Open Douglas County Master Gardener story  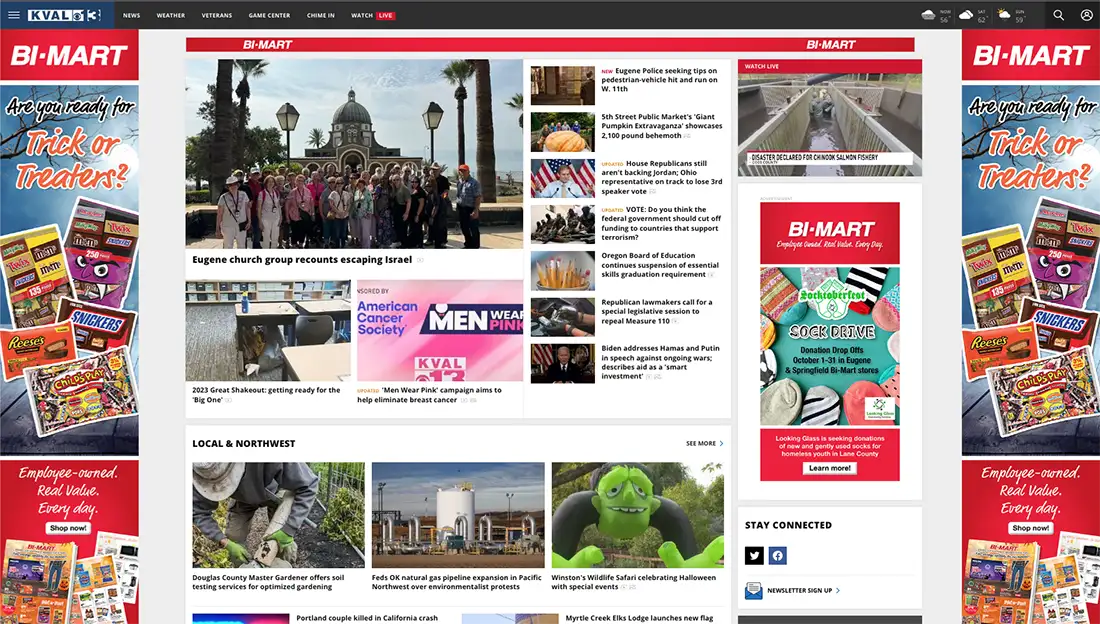pyautogui.click(x=269, y=582)
